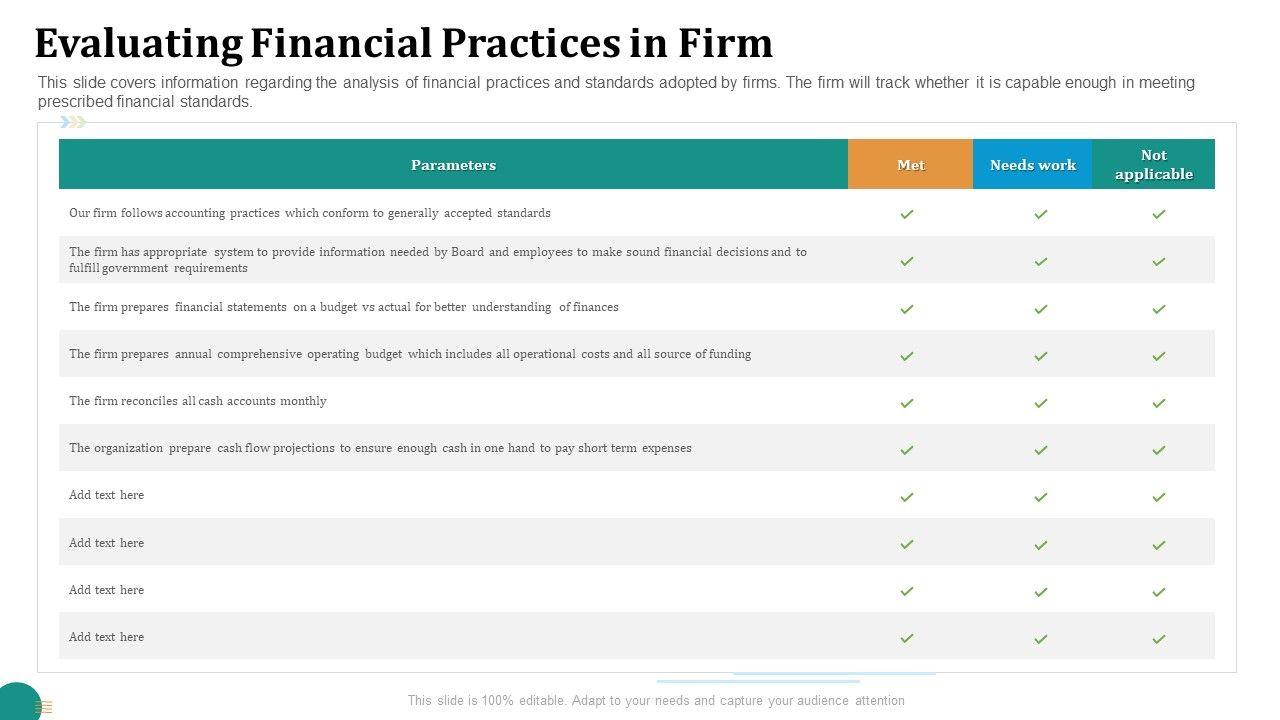Select the Parameters column header
Image resolution: width=1280 pixels, height=720 pixels.
pos(453,165)
